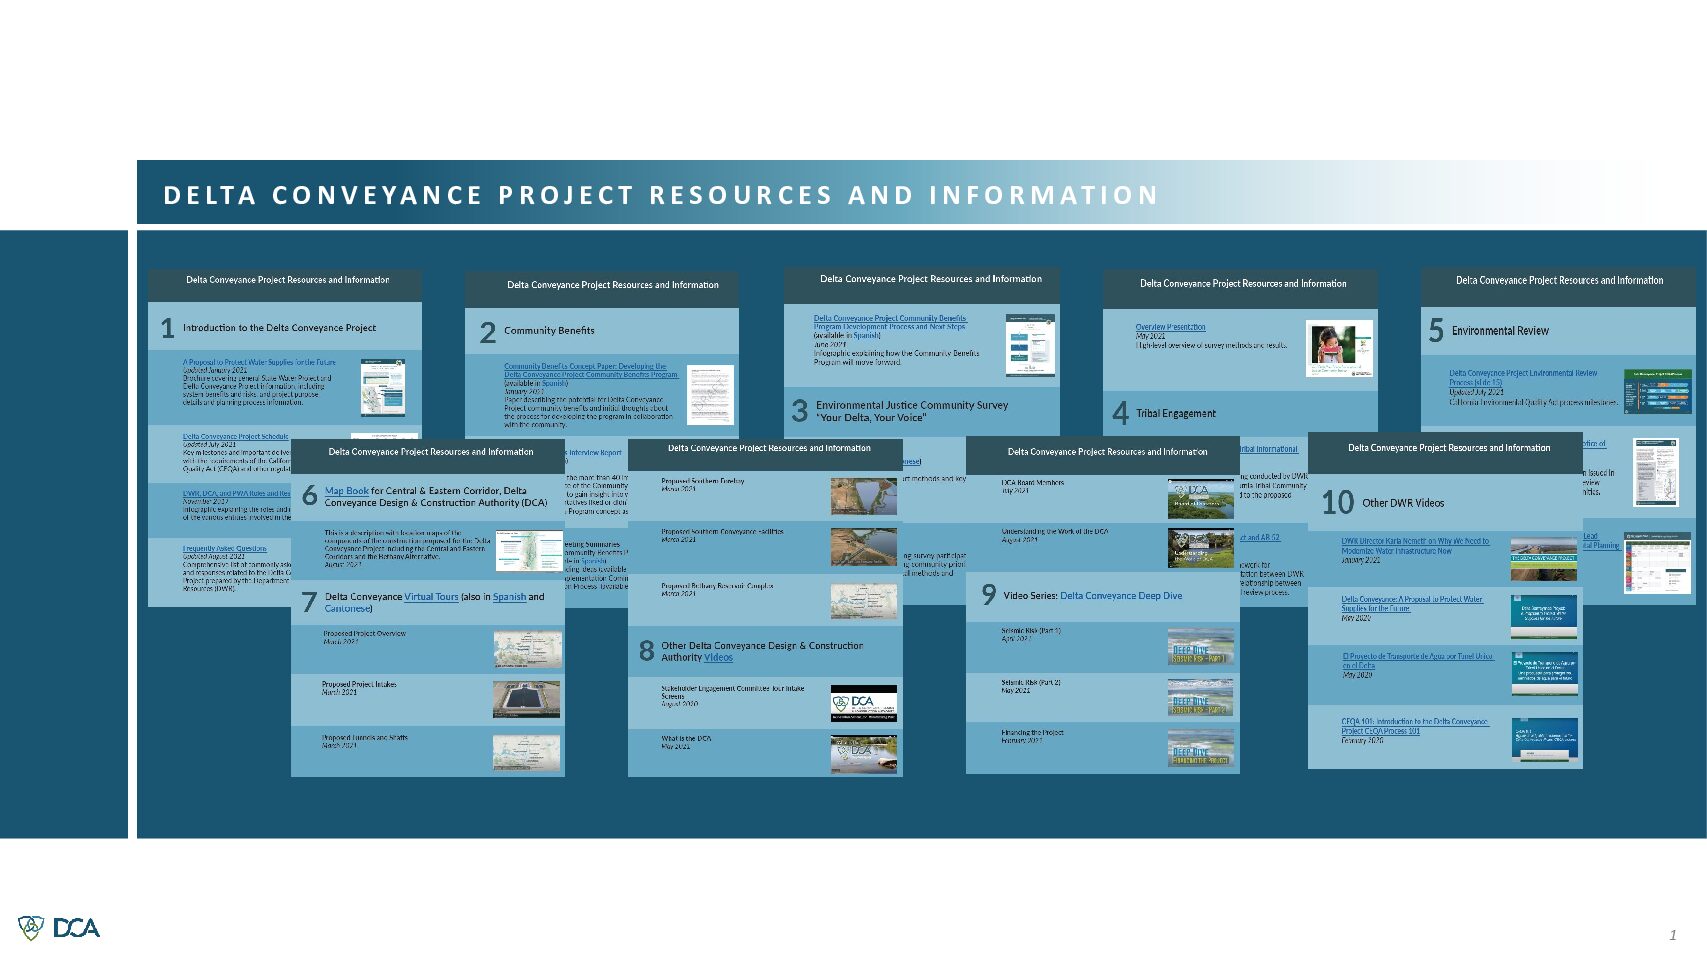Click the Videos link in section 8
This screenshot has height=960, width=1707.
(718, 658)
